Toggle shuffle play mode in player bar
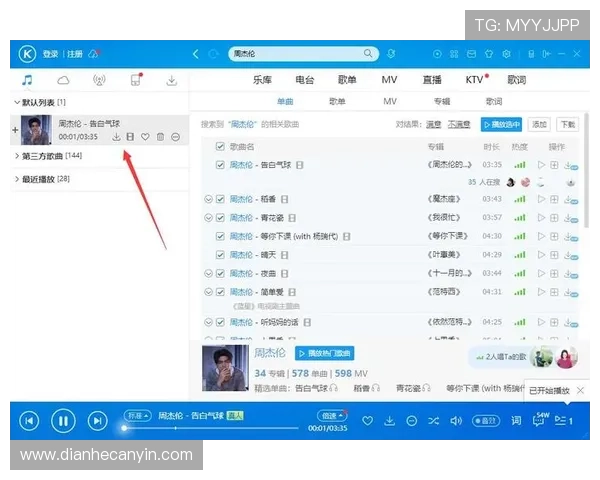This screenshot has height=480, width=600. 434,421
